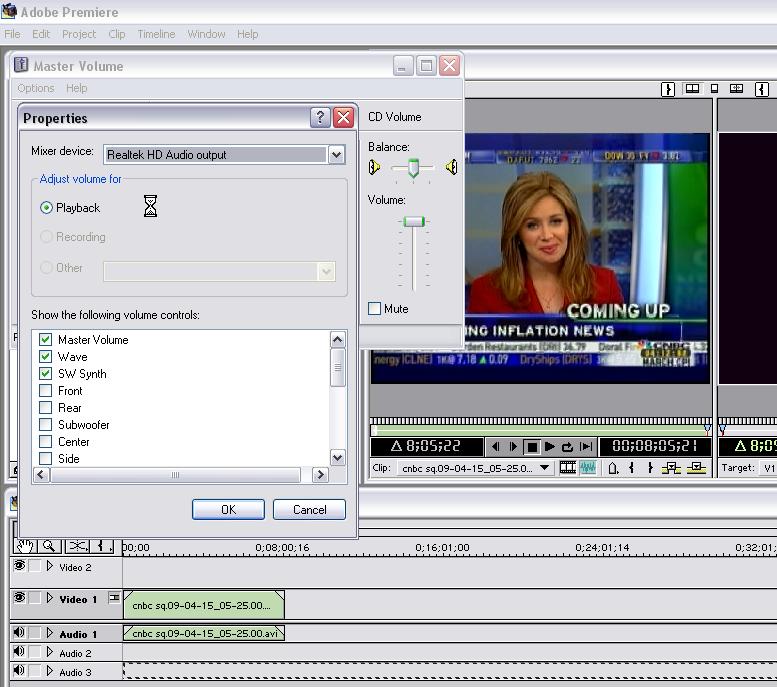This screenshot has width=777, height=687.
Task: Click Cancel in the Properties dialog
Action: (x=309, y=510)
